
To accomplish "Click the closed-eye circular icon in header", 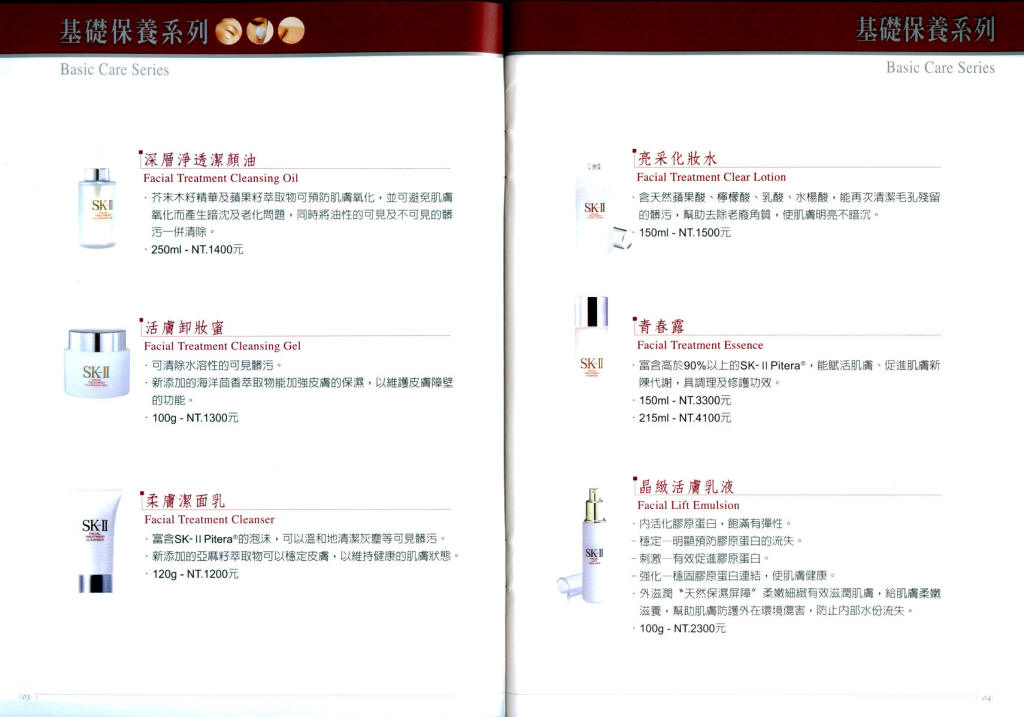I will [x=230, y=32].
